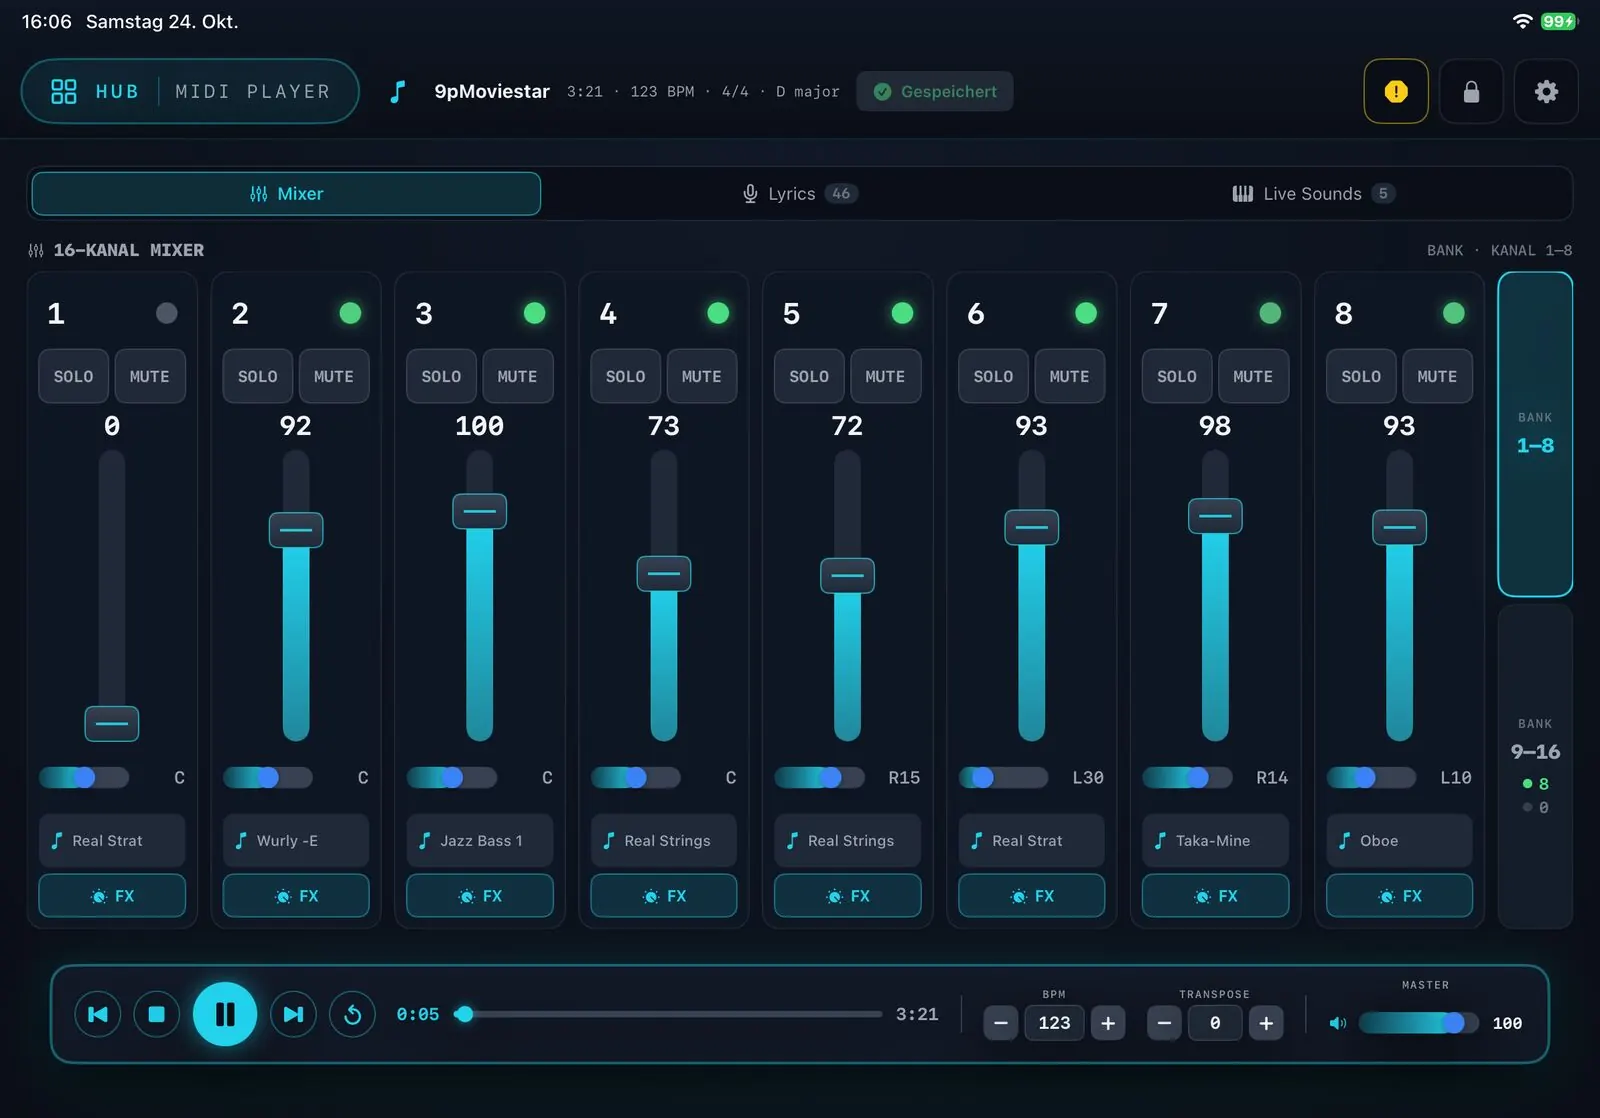Switch to the Mixer tab
Screen dimensions: 1600x1118
pyautogui.click(x=286, y=194)
